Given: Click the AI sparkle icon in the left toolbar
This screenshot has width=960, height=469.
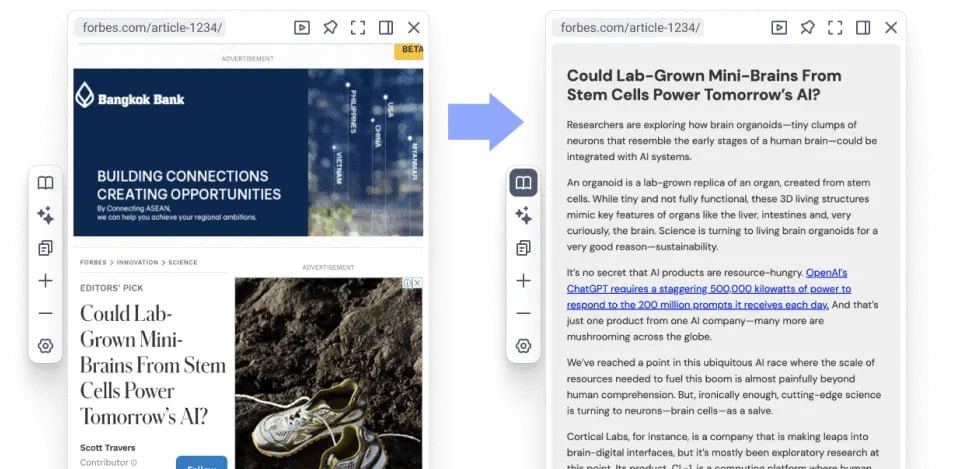Looking at the screenshot, I should pos(45,216).
